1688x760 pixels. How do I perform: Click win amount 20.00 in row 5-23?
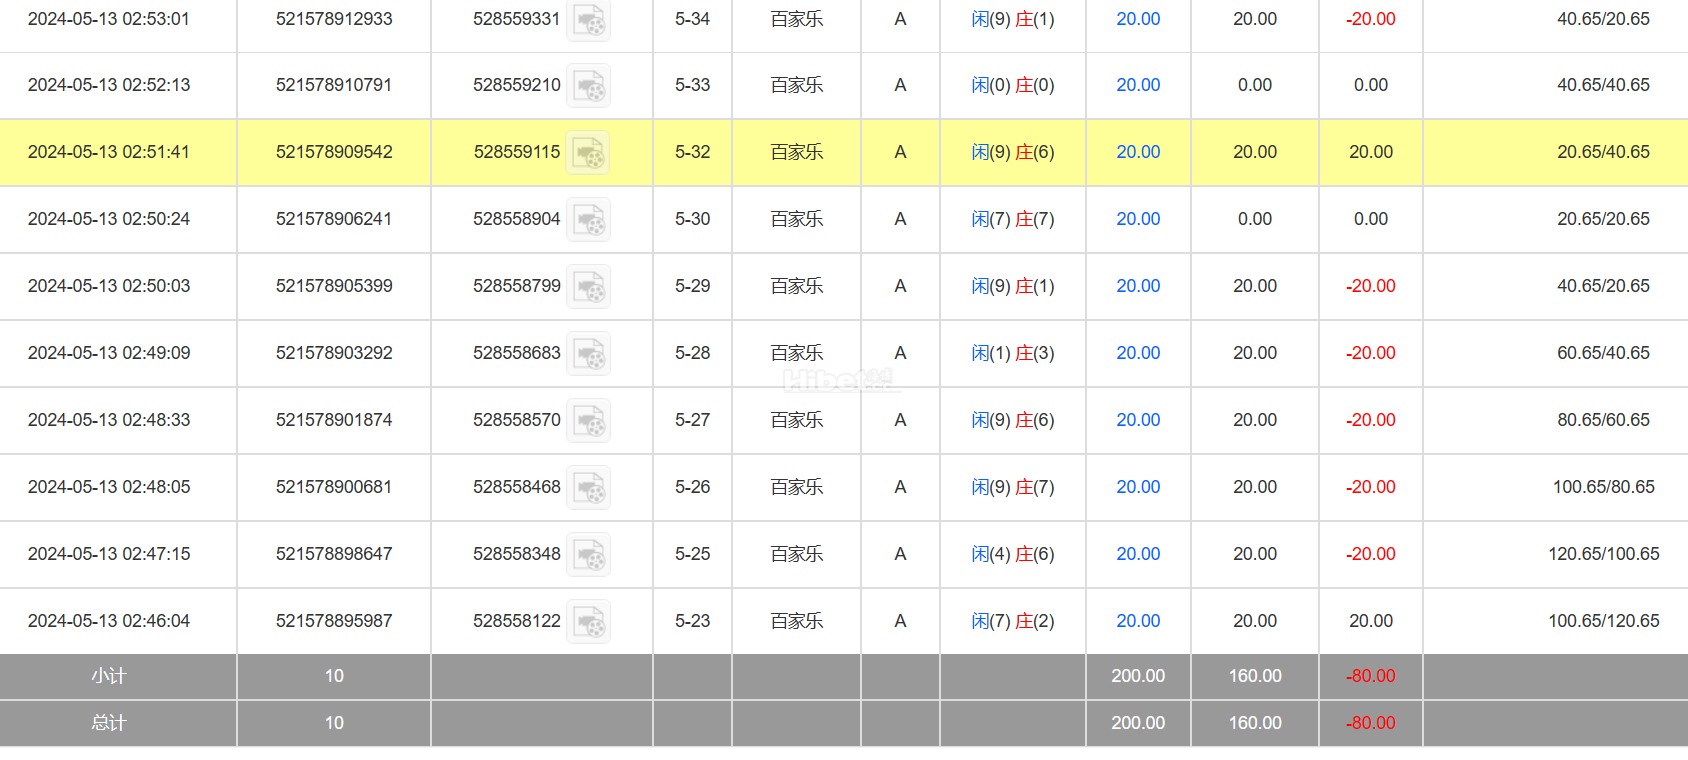(1371, 621)
